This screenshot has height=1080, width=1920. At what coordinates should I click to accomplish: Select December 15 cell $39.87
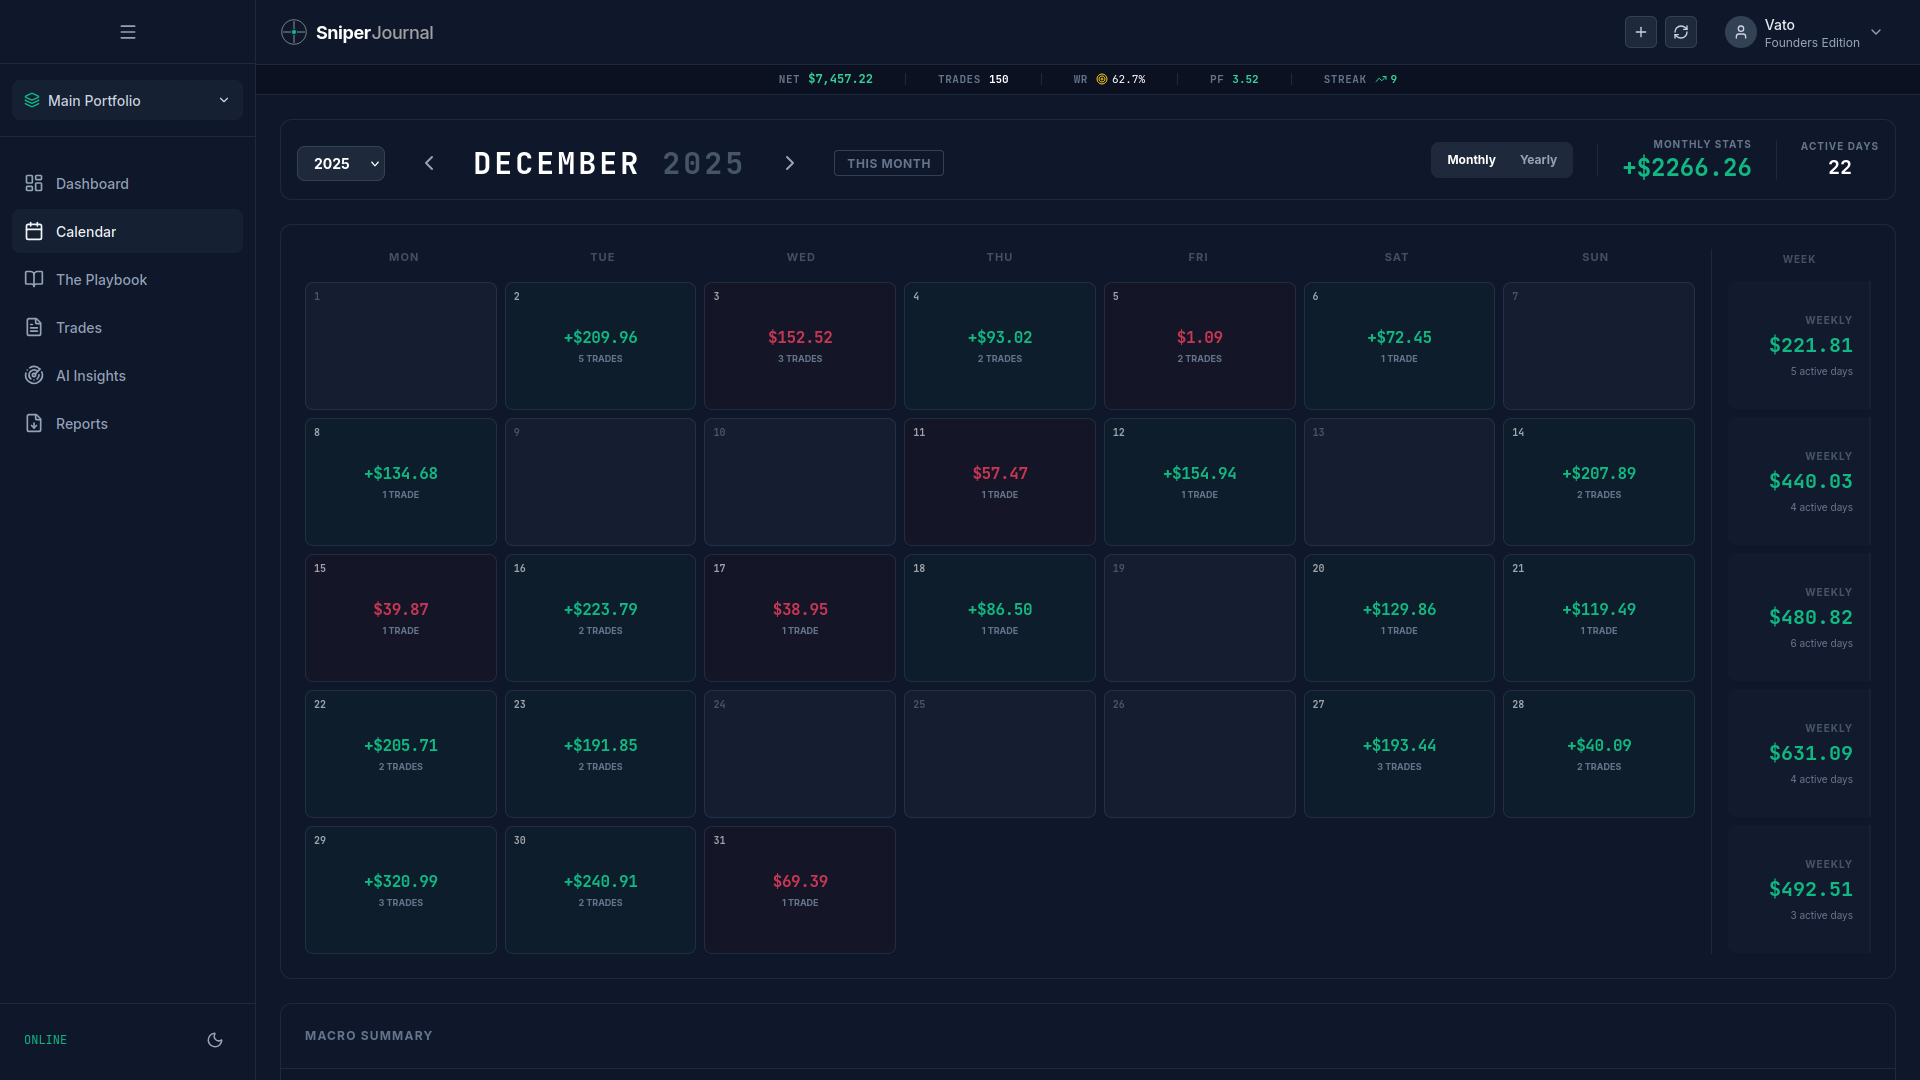click(x=401, y=618)
